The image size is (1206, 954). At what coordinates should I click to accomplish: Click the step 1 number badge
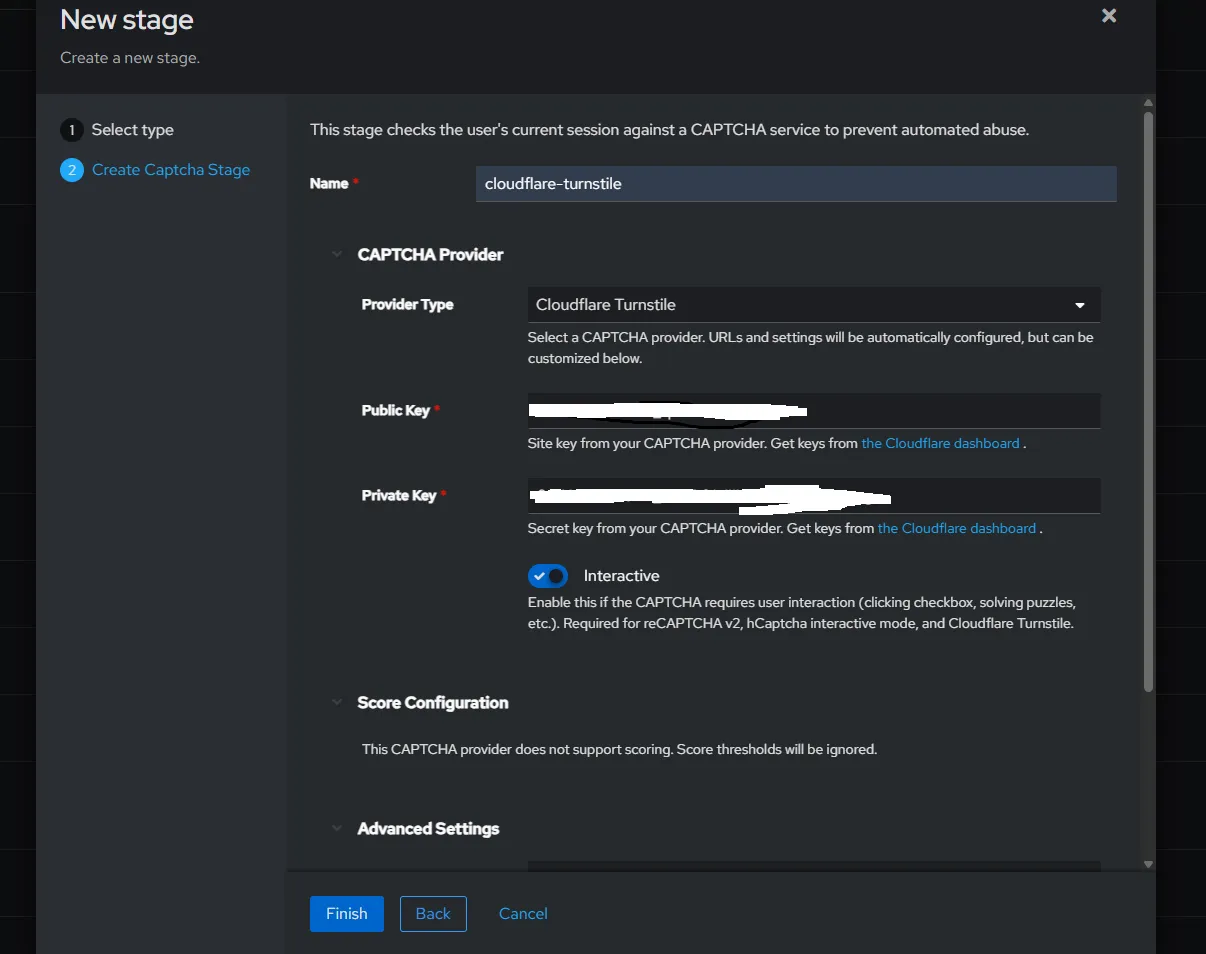click(71, 130)
